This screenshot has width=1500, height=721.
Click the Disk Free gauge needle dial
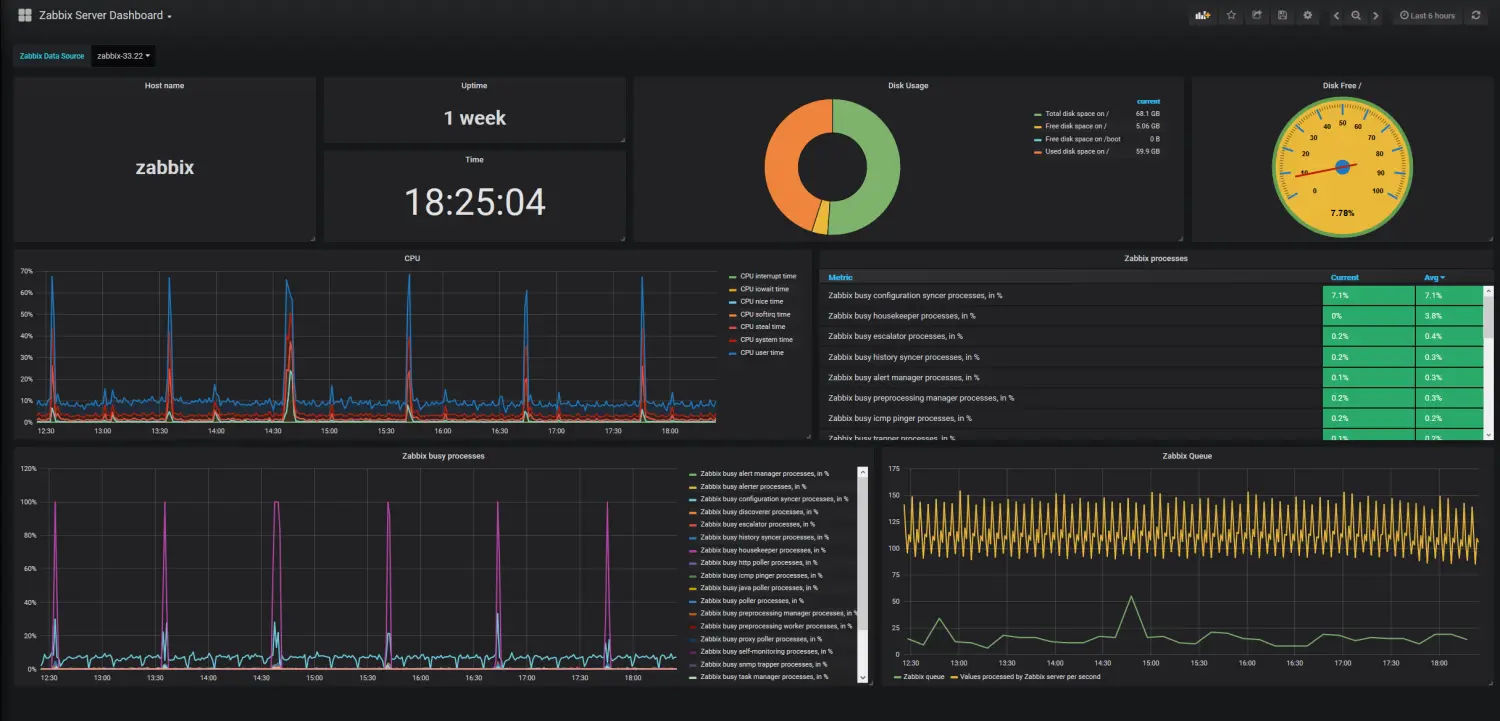[x=1342, y=167]
